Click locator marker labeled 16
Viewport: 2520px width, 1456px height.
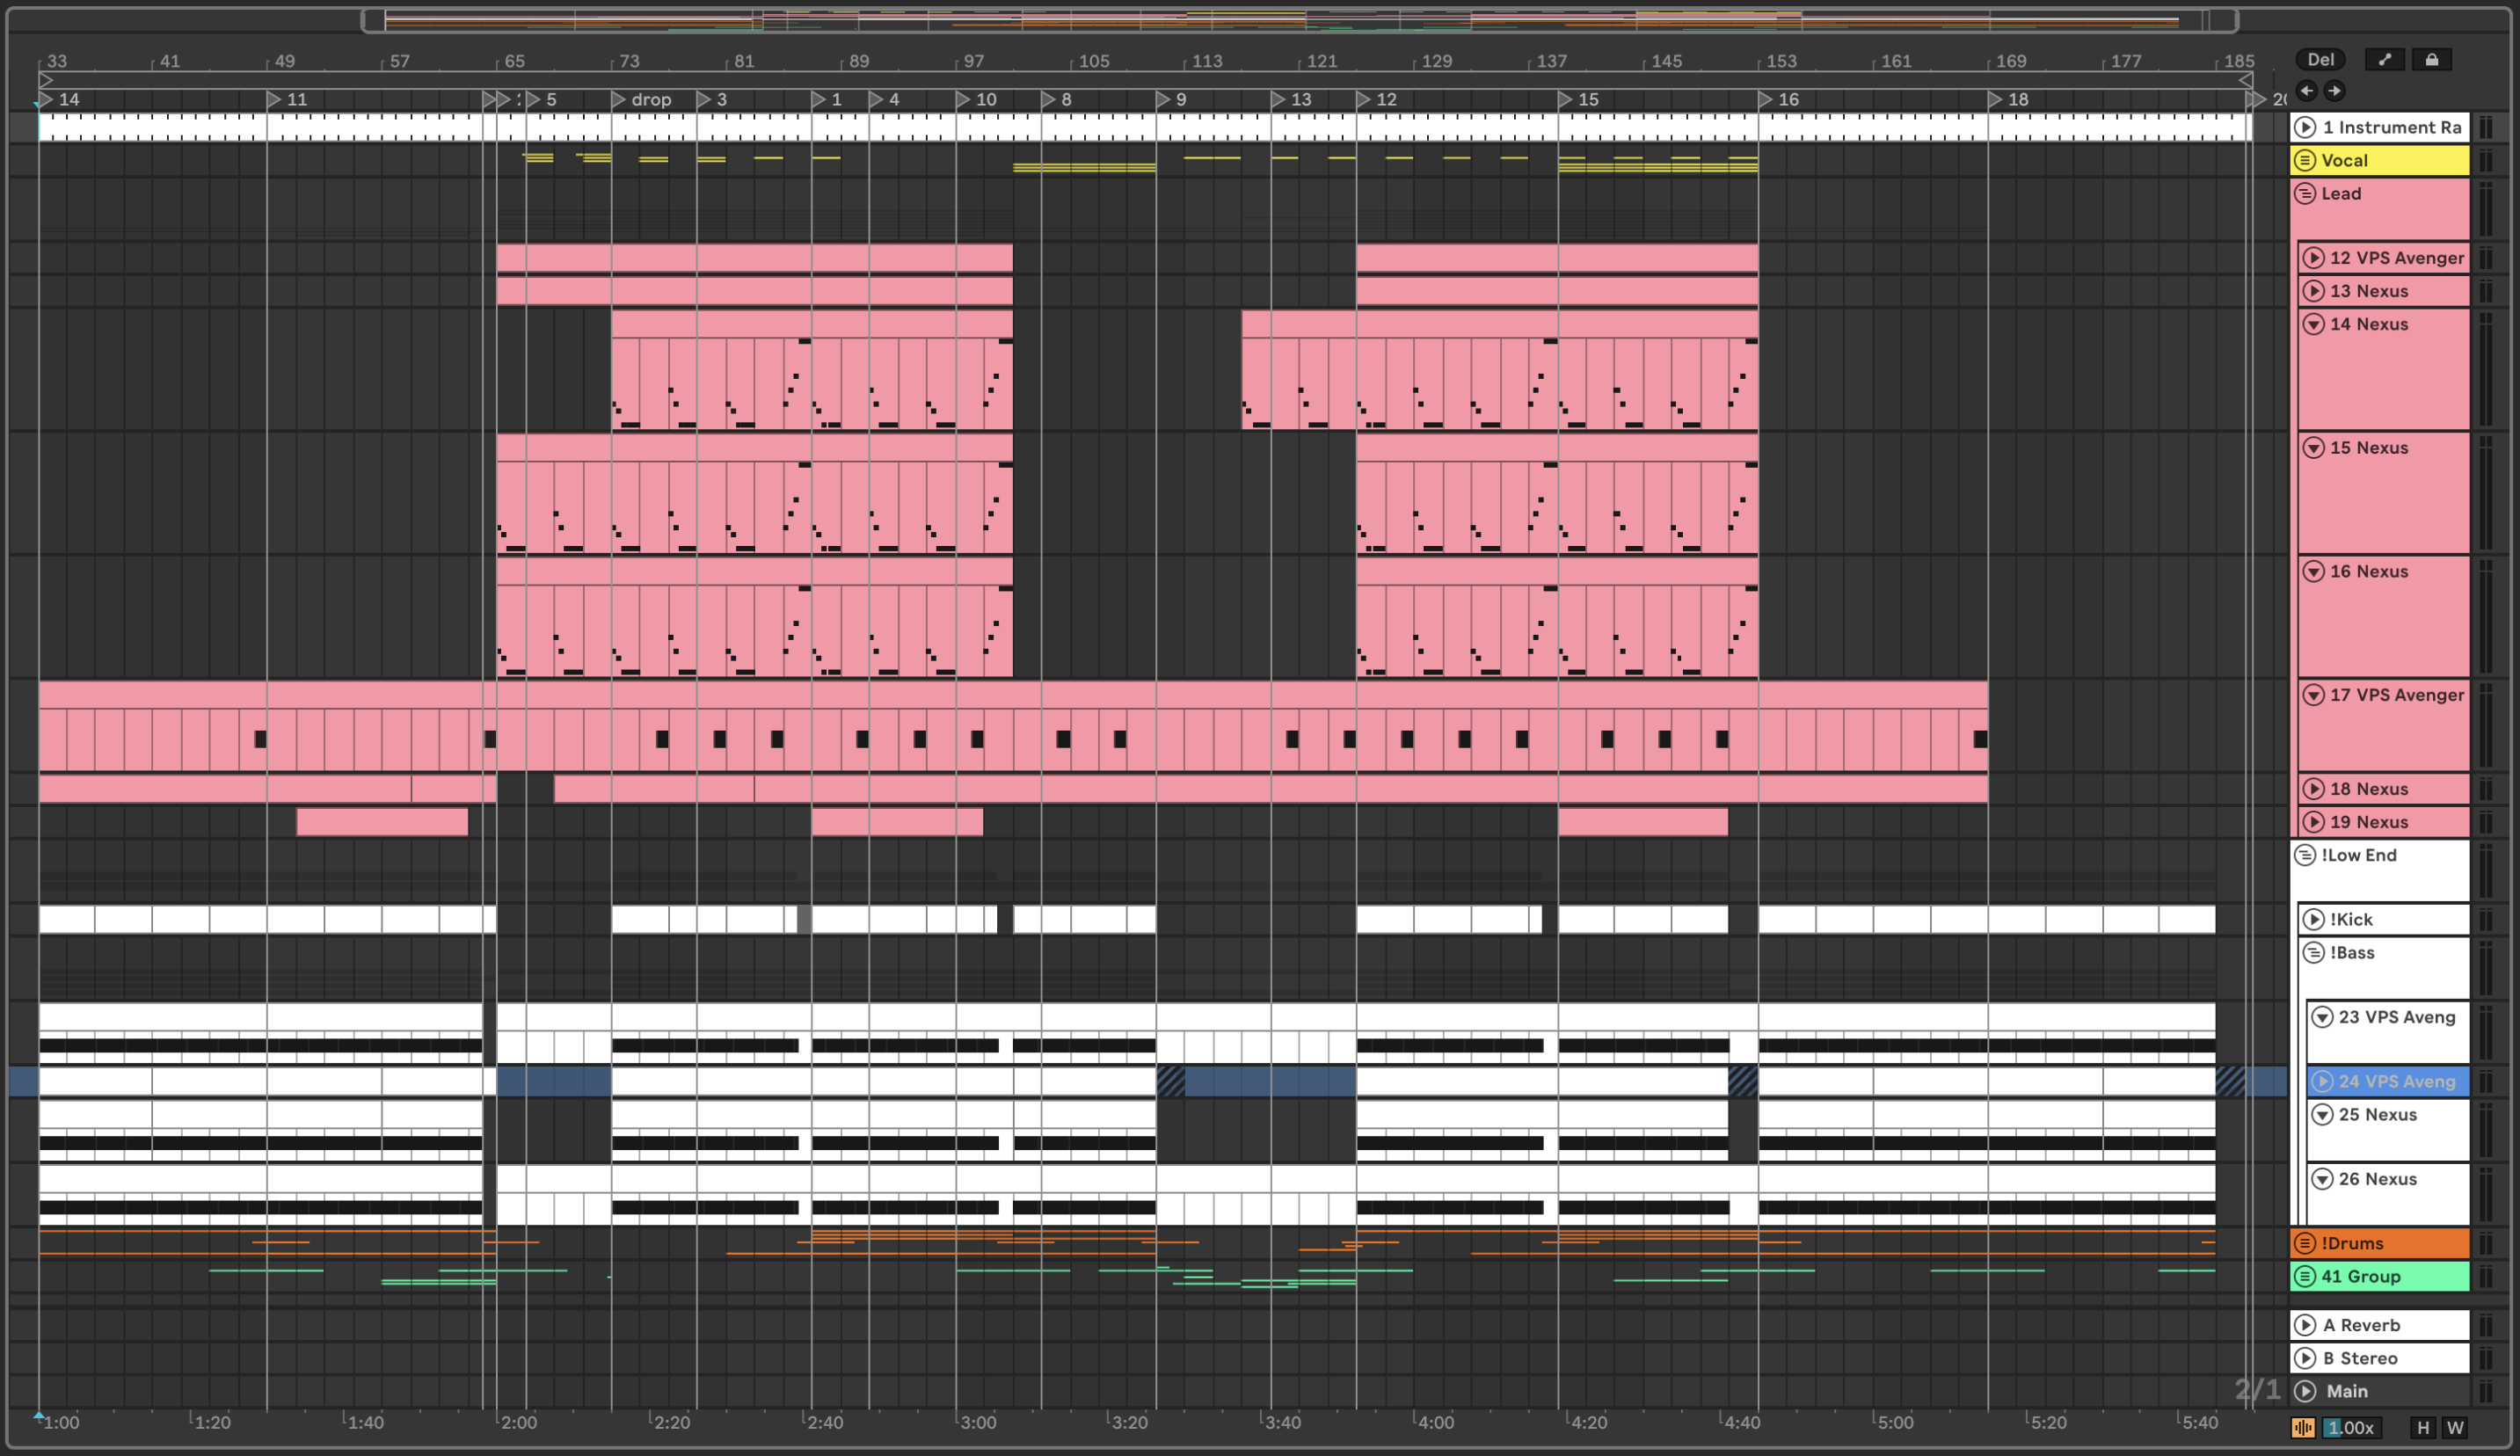point(1779,99)
